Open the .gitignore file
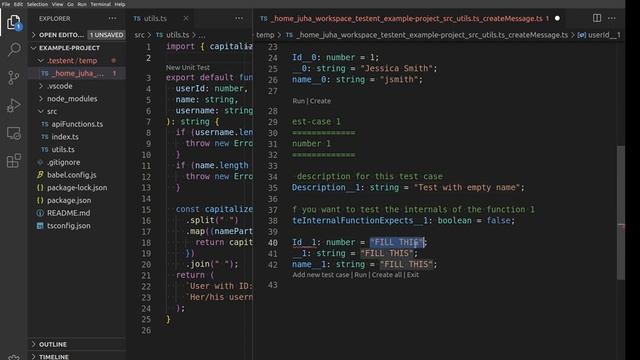The width and height of the screenshot is (640, 360). point(63,162)
